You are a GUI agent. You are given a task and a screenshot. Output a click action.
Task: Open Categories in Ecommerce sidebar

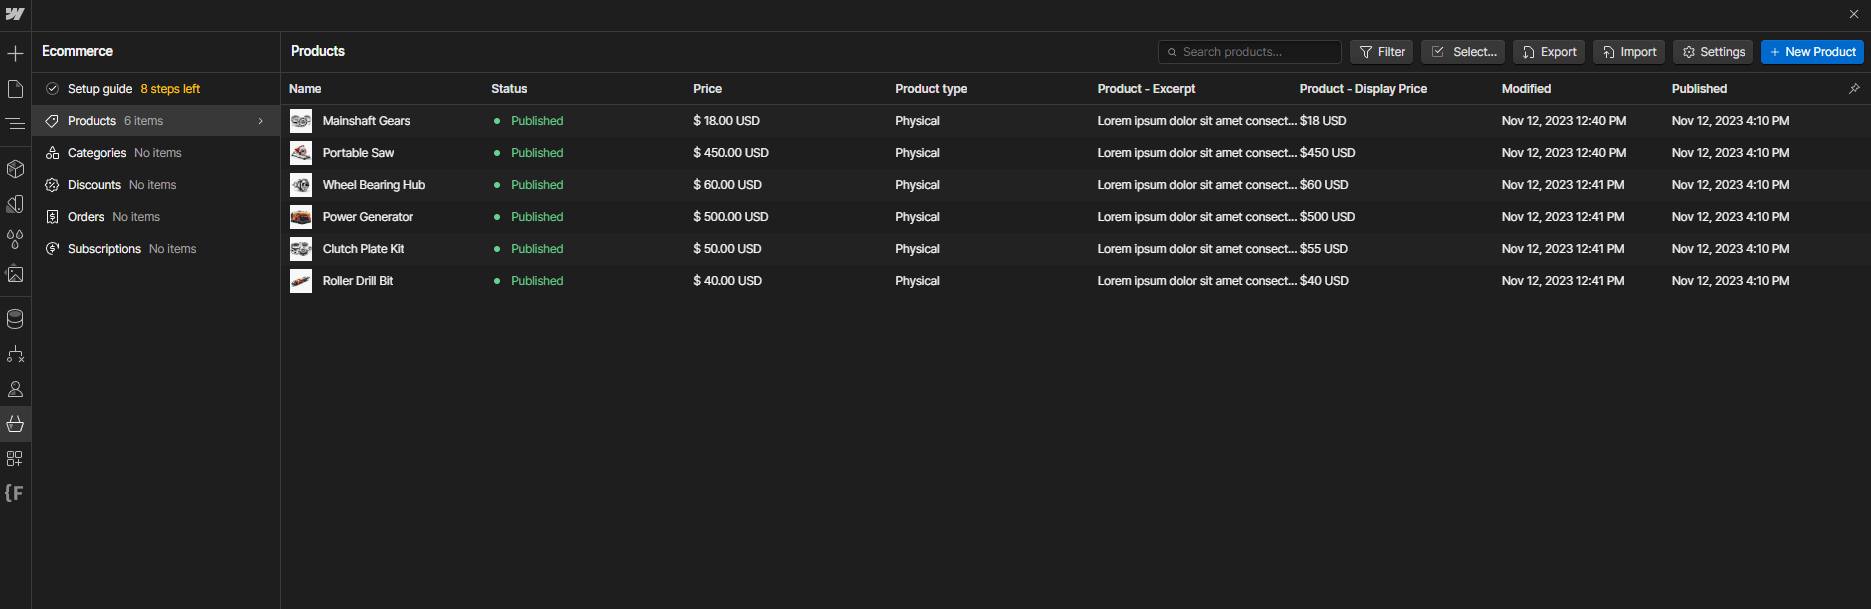tap(156, 153)
